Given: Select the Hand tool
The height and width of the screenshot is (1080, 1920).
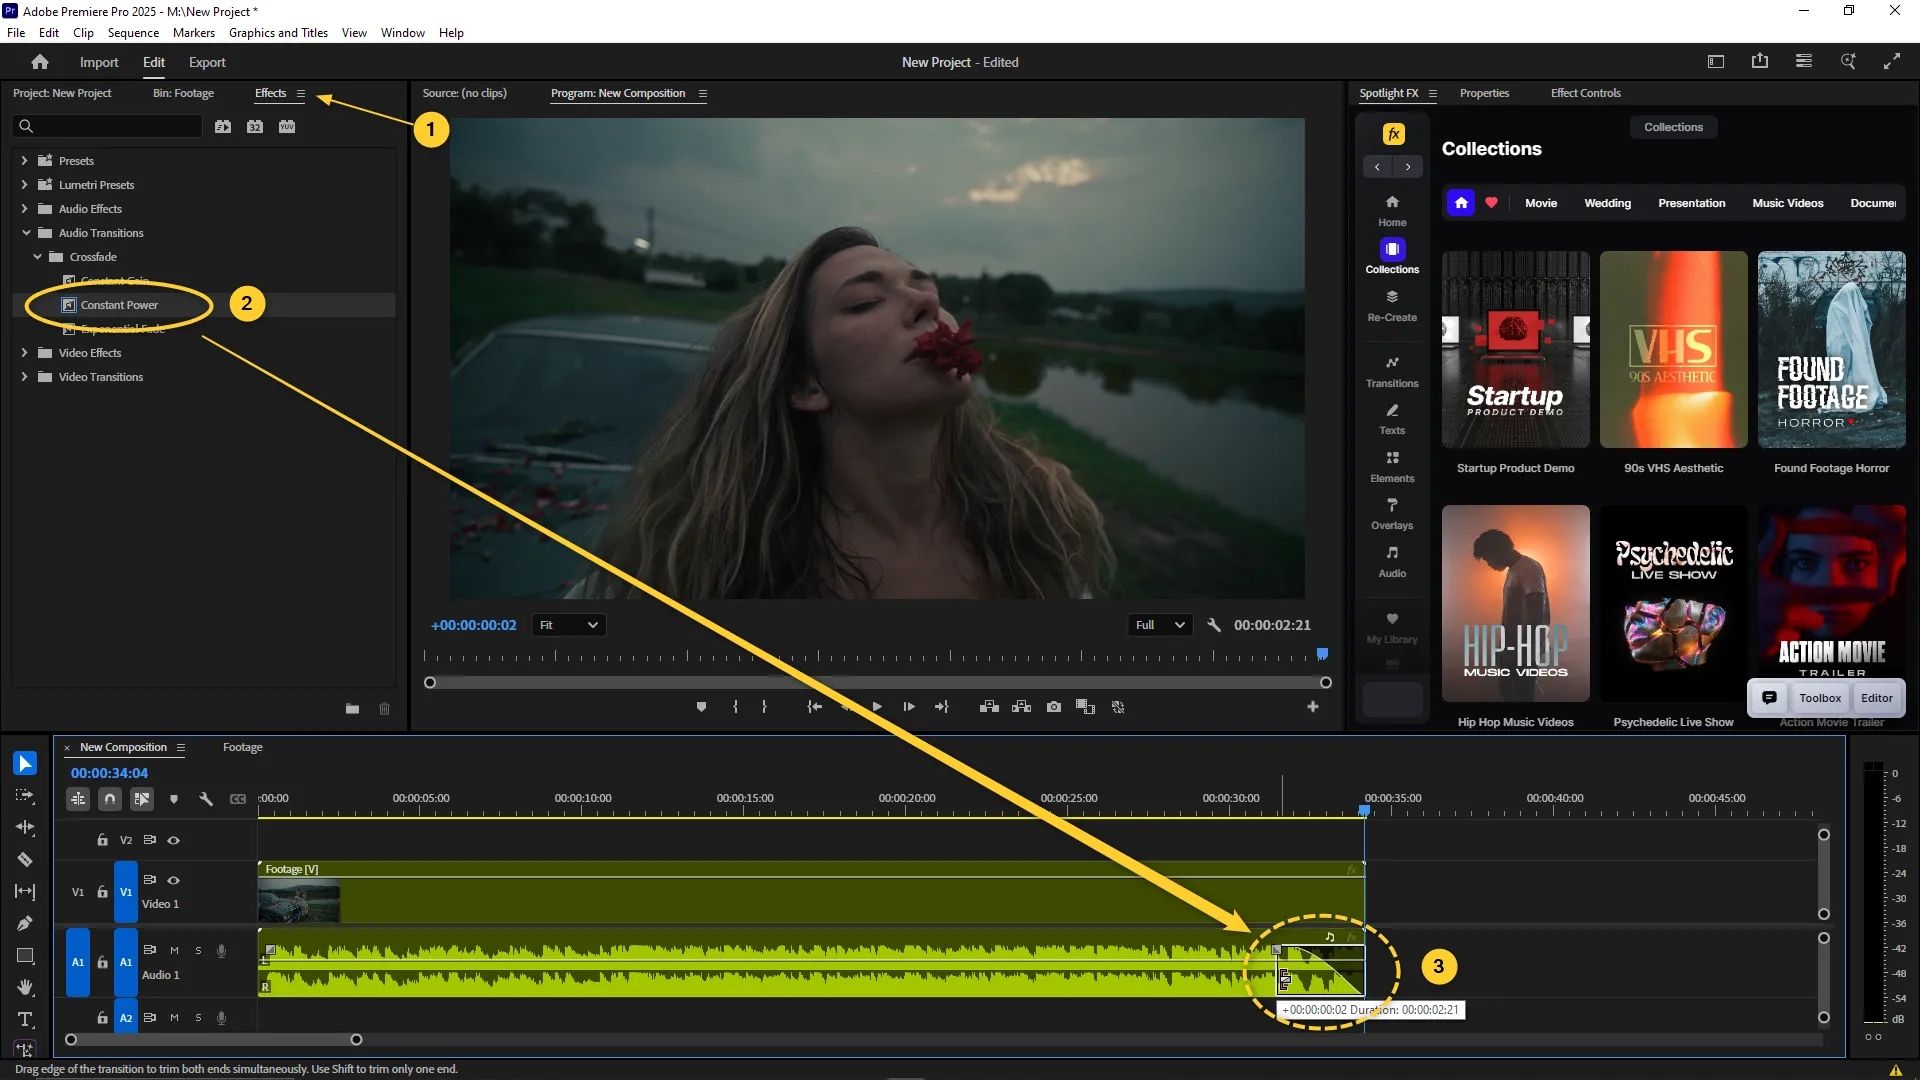Looking at the screenshot, I should (x=25, y=988).
